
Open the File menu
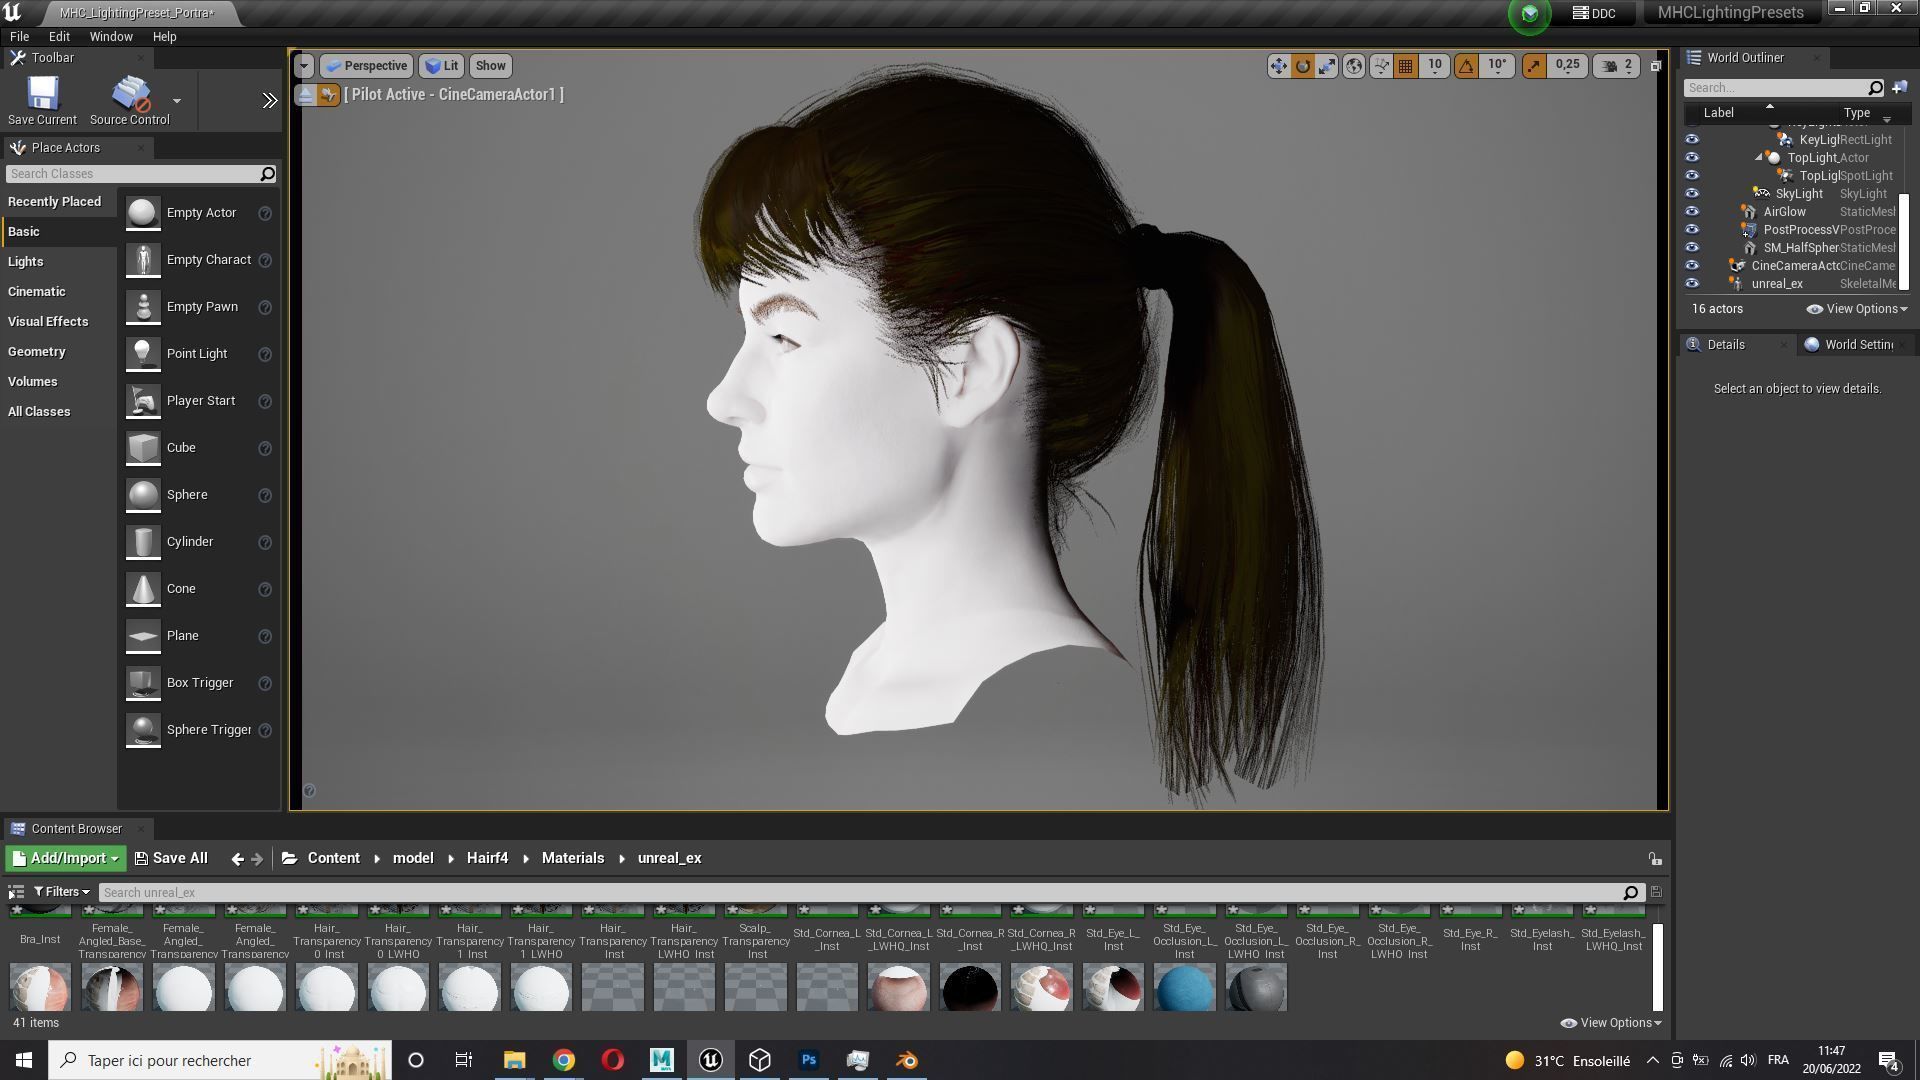[x=19, y=37]
